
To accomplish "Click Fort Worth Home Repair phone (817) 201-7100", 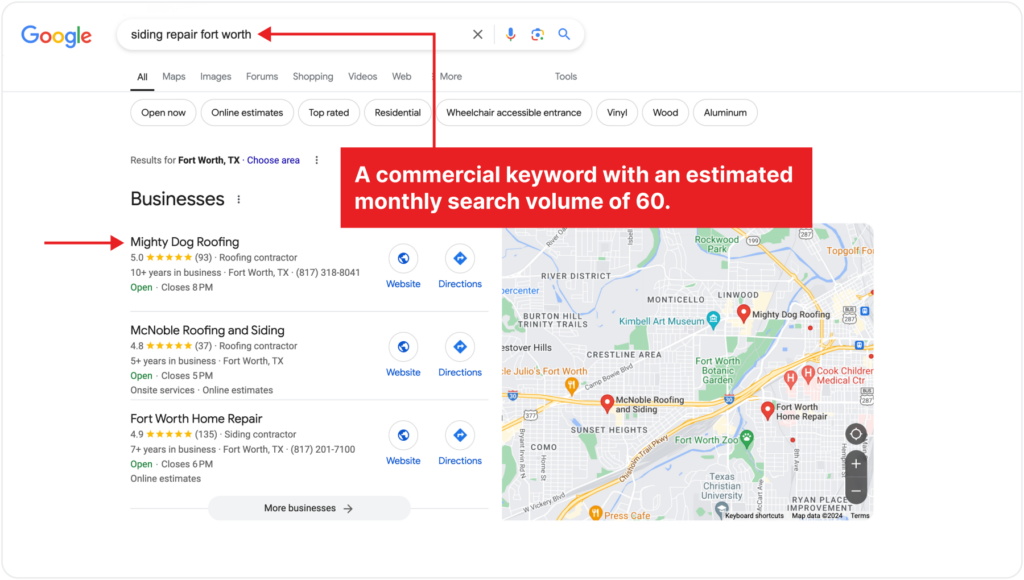I will click(x=323, y=449).
